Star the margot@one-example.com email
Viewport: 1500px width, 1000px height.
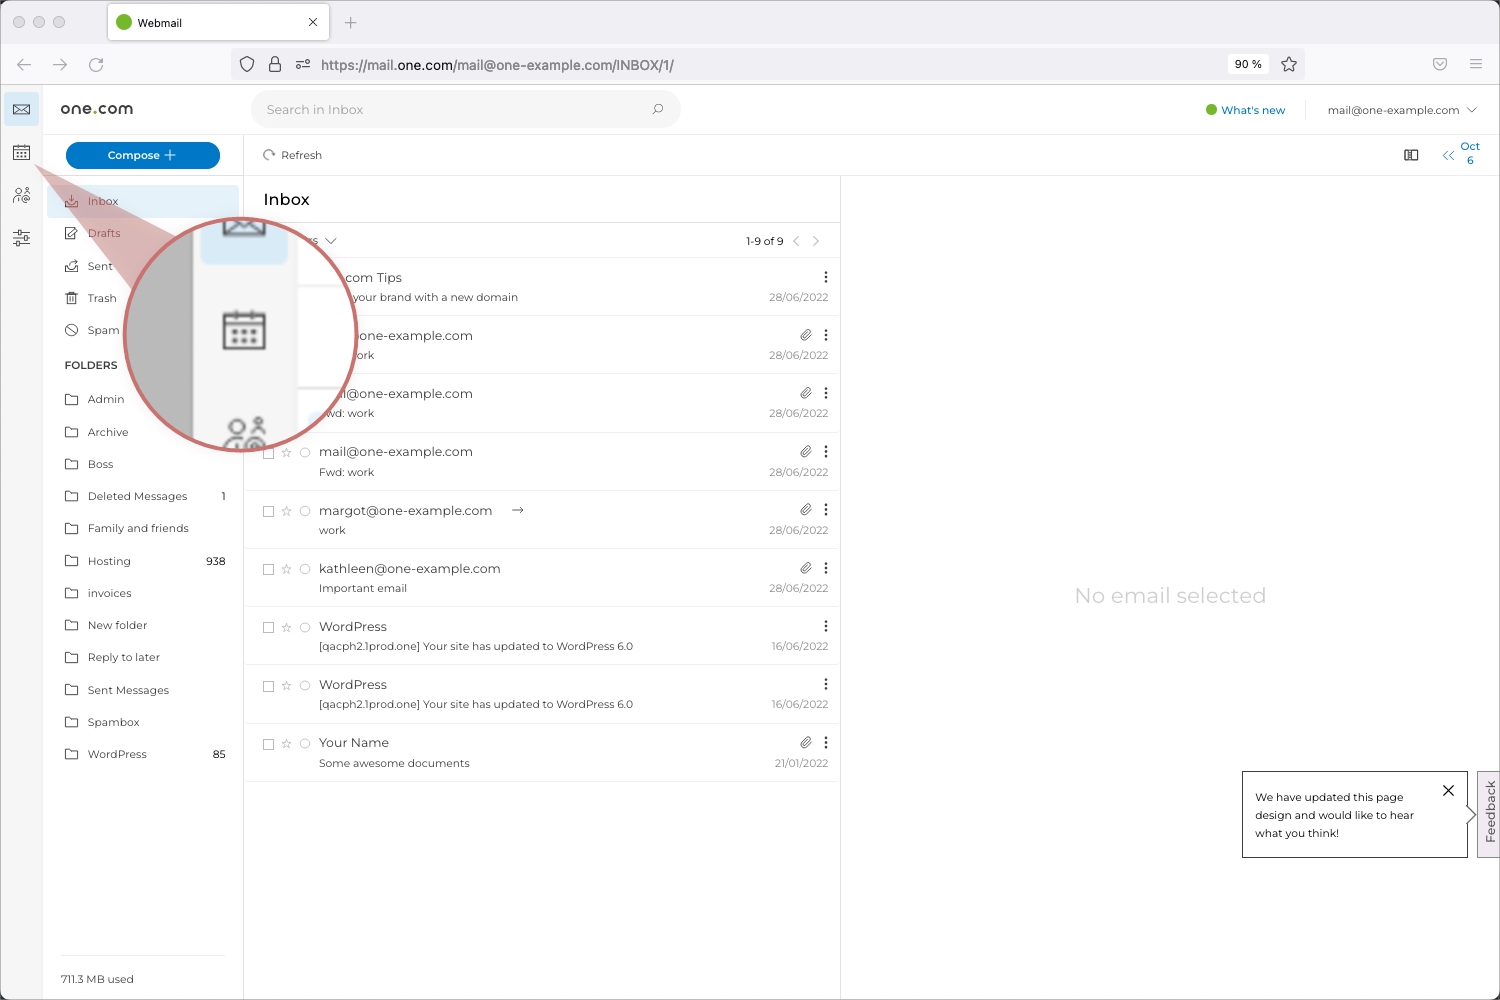tap(286, 511)
